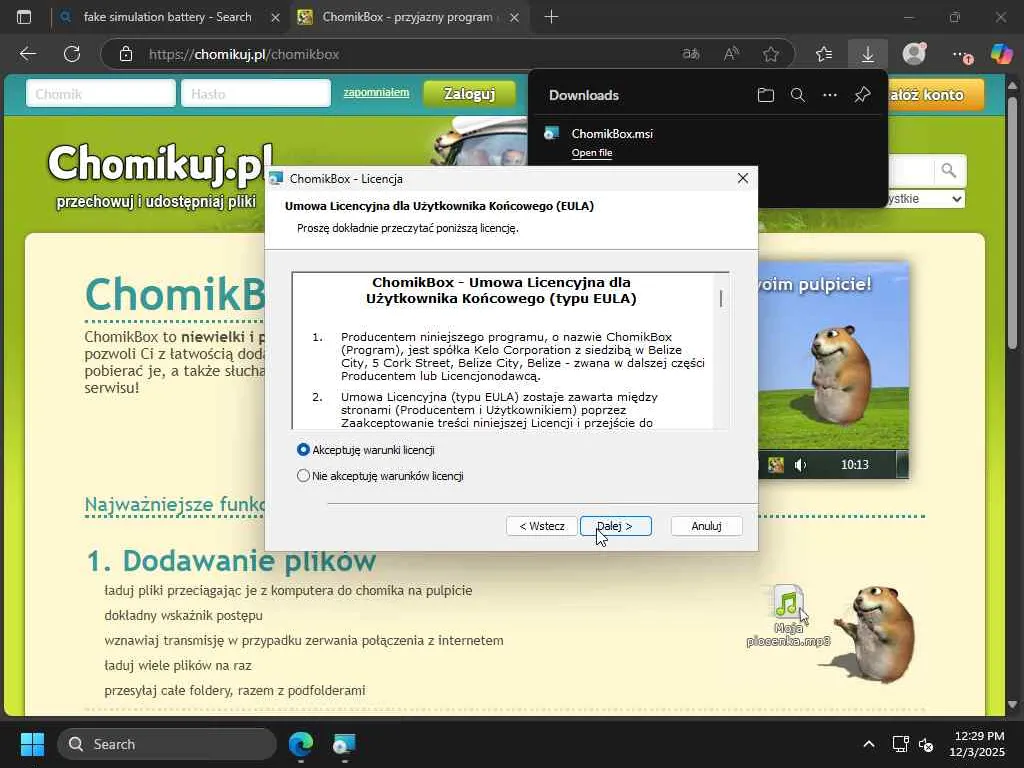Screen dimensions: 1024x768
Task: Click the speaker icon in hamster preview
Action: click(x=800, y=465)
